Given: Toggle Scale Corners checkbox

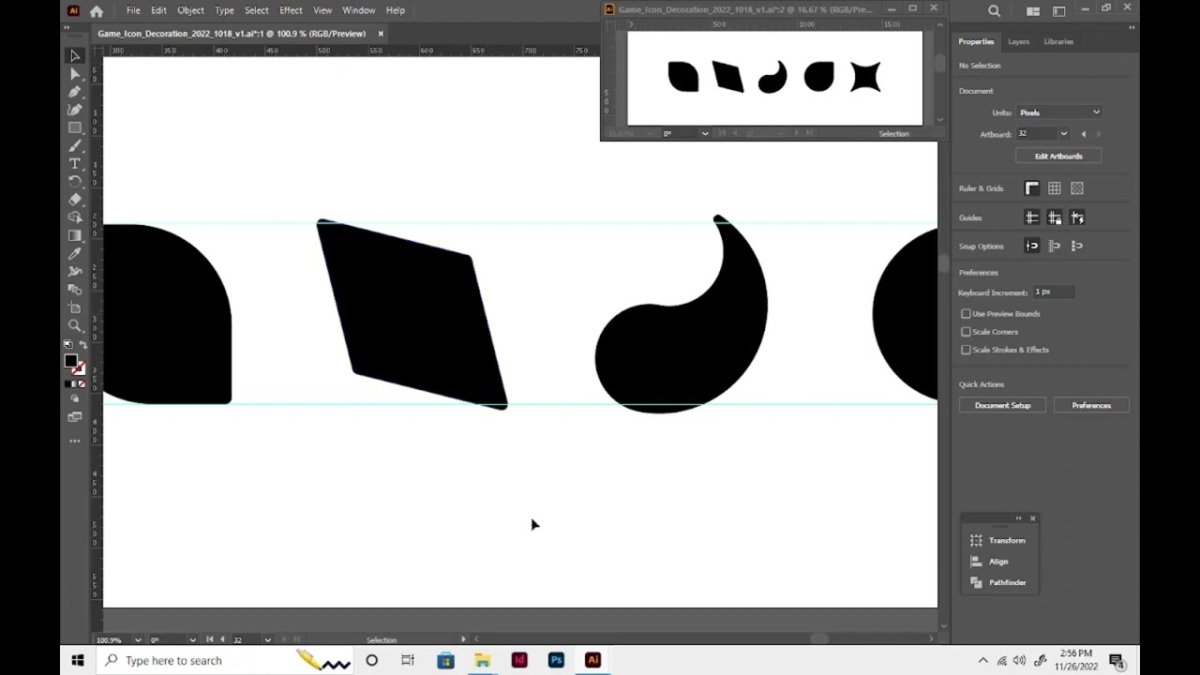Looking at the screenshot, I should tap(966, 332).
